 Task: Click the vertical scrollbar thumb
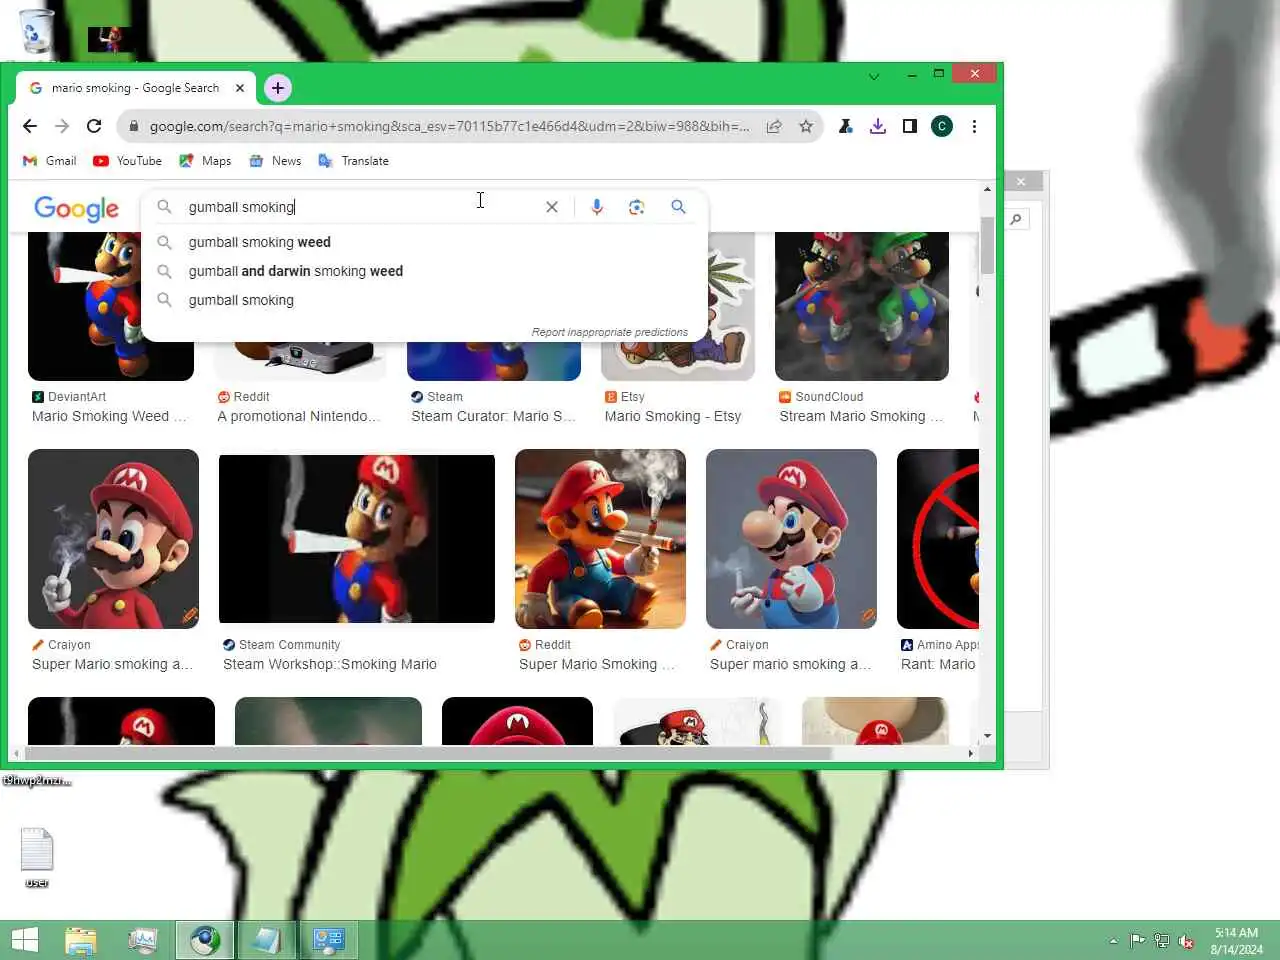(987, 245)
